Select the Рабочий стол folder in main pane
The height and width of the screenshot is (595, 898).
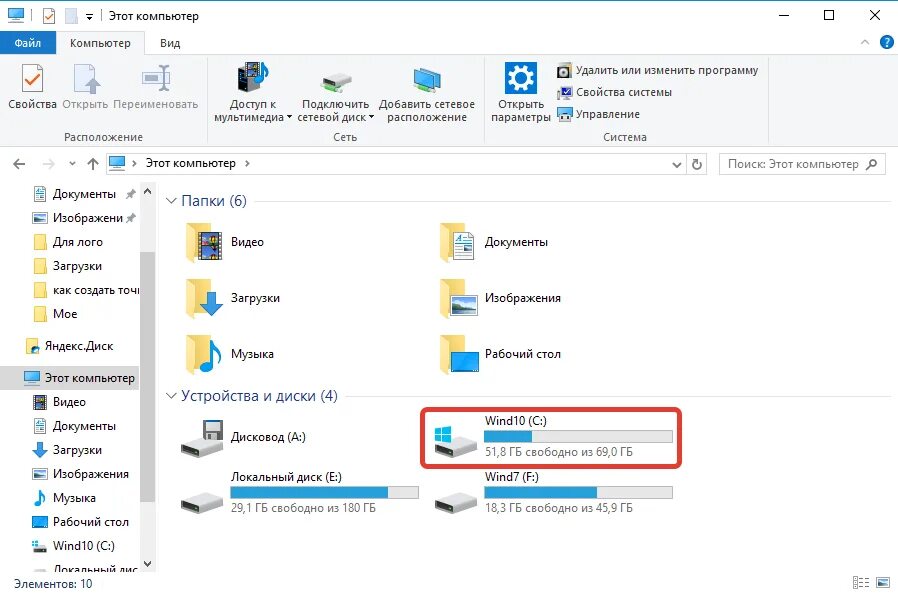(500, 354)
